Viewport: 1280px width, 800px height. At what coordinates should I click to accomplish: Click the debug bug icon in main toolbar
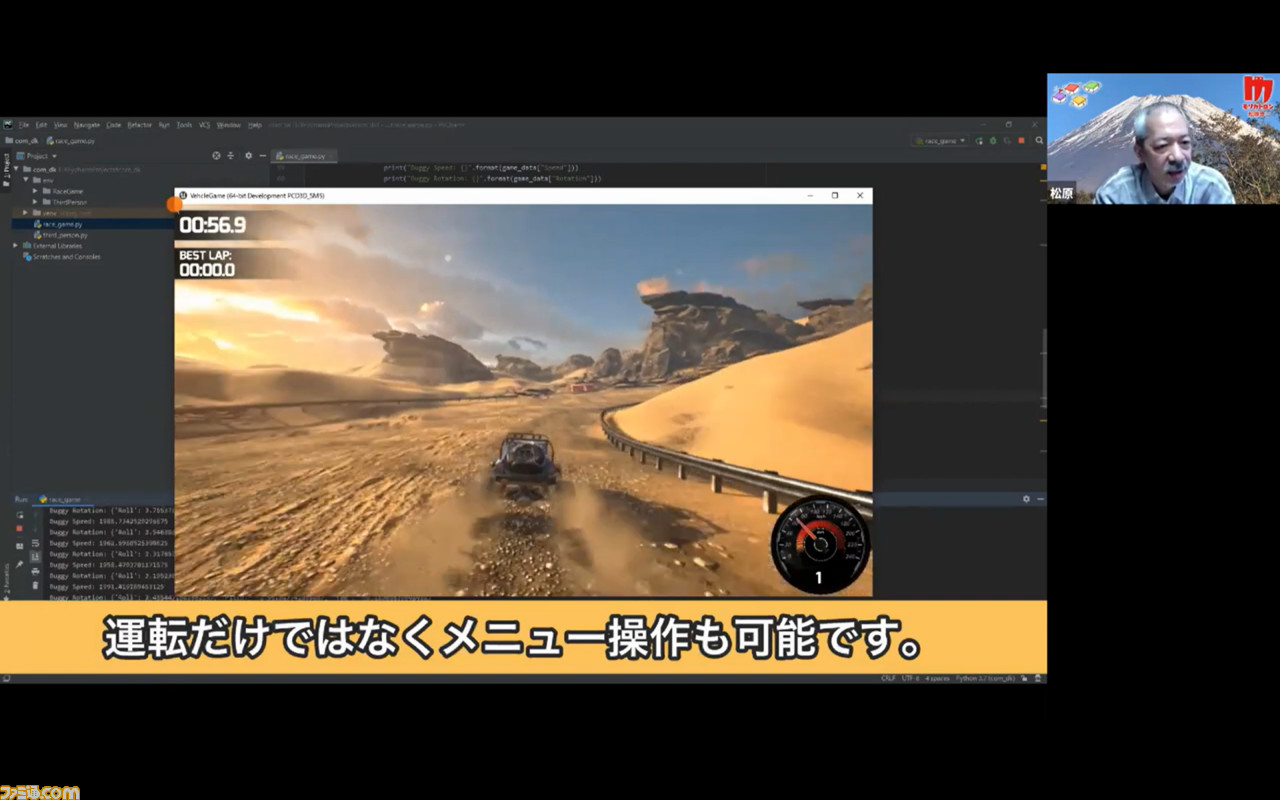[x=992, y=141]
